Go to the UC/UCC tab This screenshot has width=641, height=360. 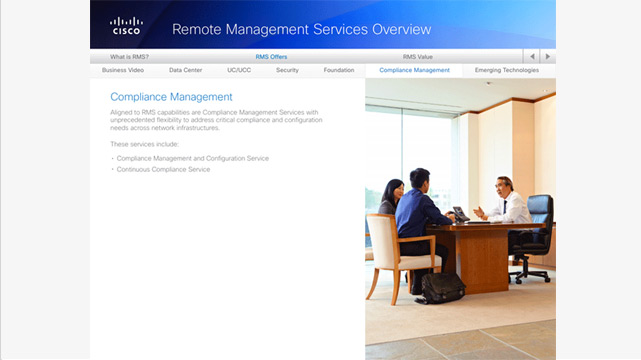(239, 70)
